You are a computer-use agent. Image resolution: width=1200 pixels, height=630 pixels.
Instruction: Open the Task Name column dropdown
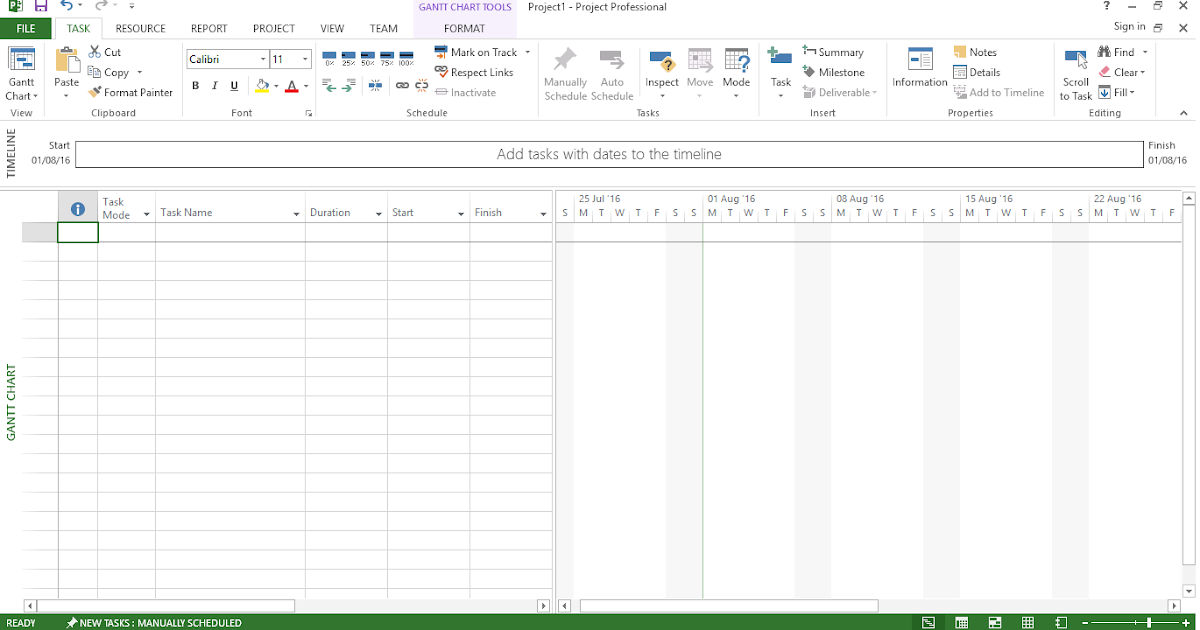[296, 212]
